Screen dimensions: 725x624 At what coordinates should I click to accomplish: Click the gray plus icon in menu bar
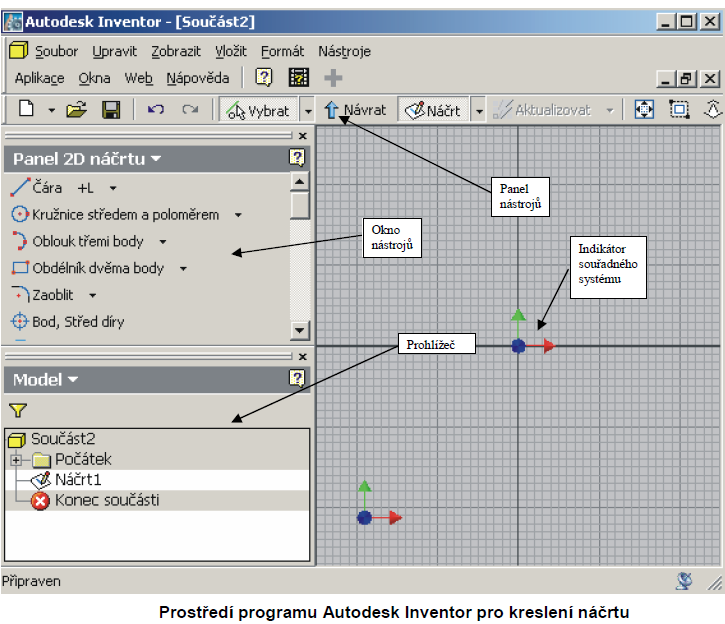(x=333, y=78)
